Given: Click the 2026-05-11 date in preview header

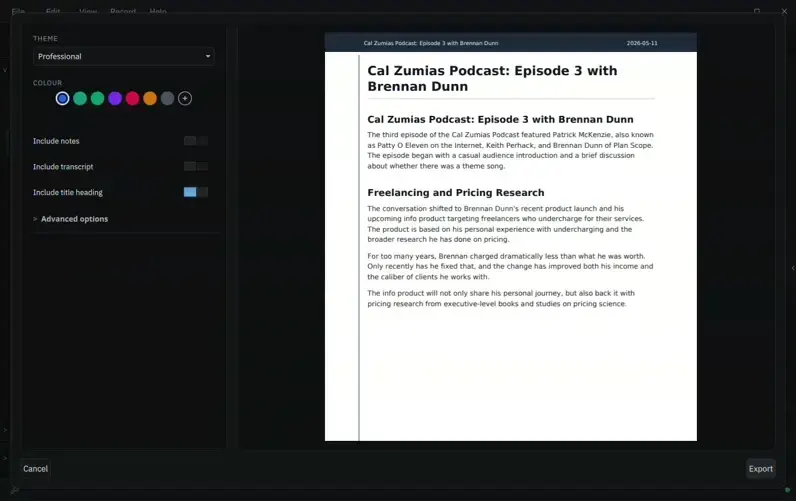Looking at the screenshot, I should pyautogui.click(x=642, y=43).
